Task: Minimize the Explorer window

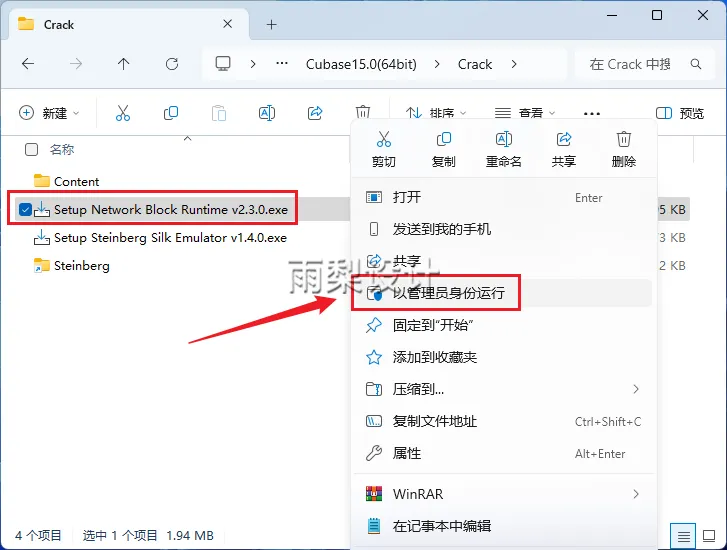Action: [x=612, y=15]
